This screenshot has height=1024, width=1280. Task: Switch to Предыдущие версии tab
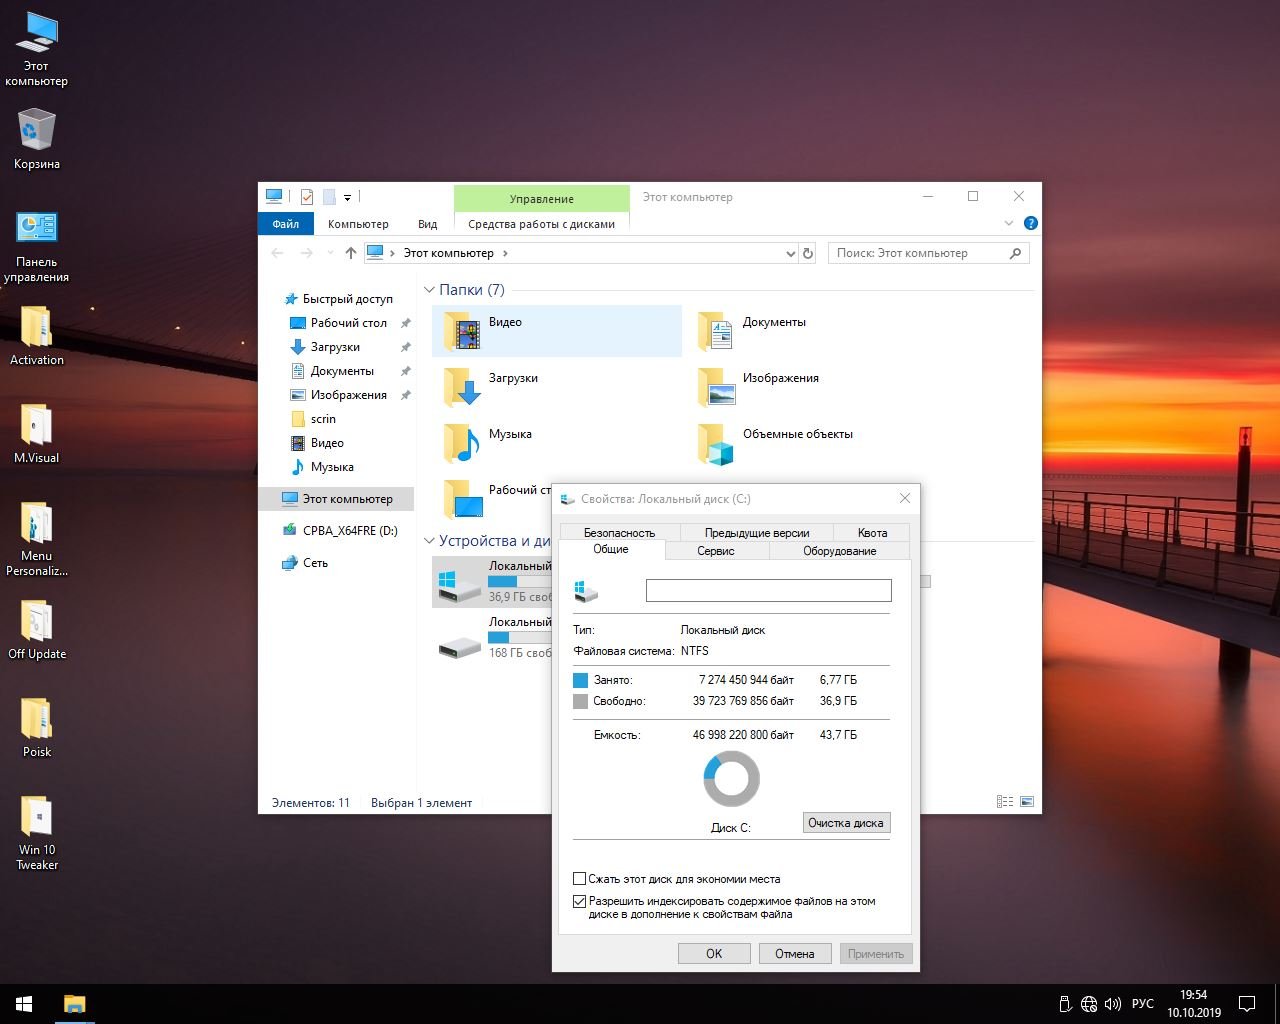[757, 532]
